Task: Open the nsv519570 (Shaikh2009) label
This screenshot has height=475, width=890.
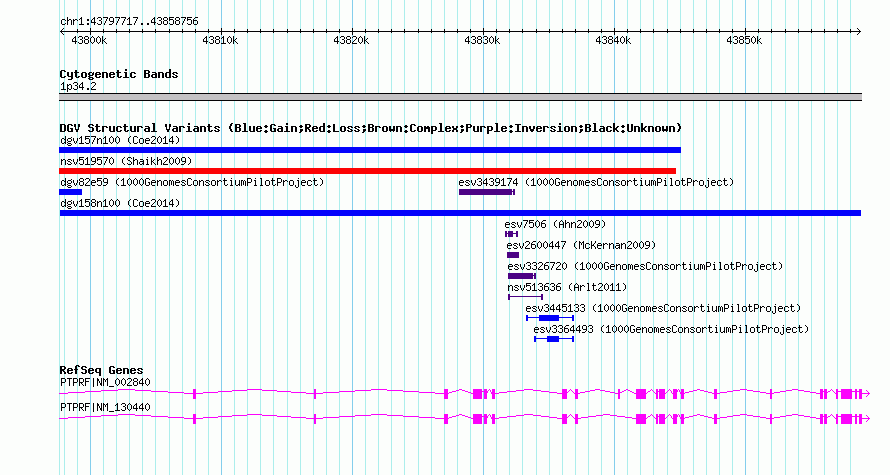Action: tap(126, 161)
